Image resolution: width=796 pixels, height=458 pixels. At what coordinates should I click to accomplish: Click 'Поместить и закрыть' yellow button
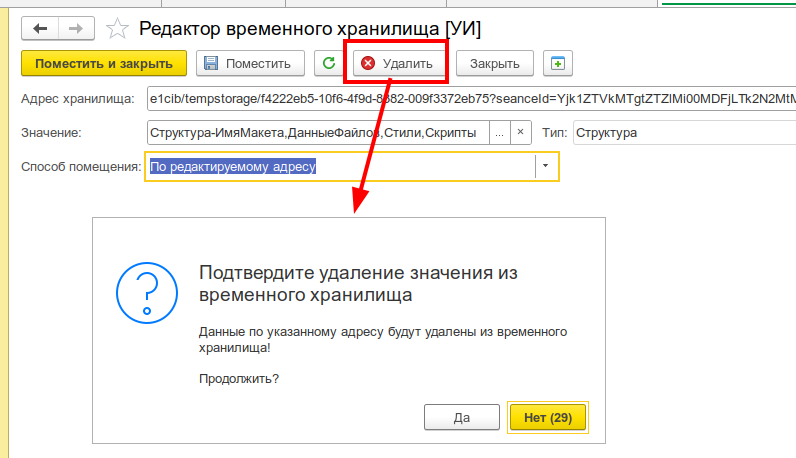click(x=104, y=63)
